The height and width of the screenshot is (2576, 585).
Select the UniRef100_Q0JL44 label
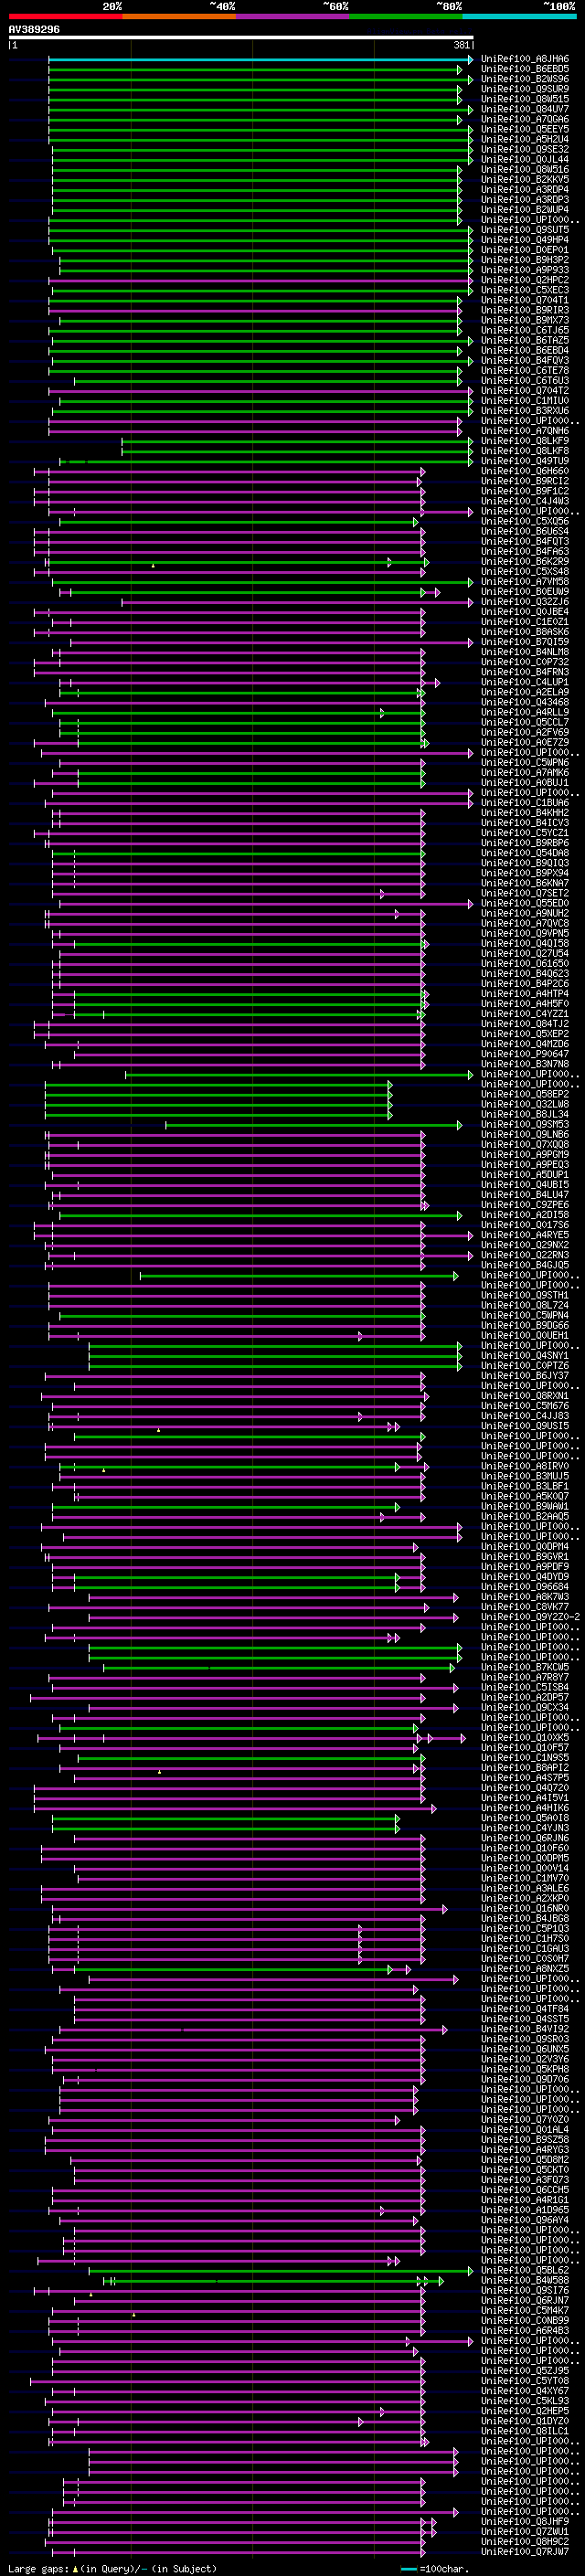point(524,159)
